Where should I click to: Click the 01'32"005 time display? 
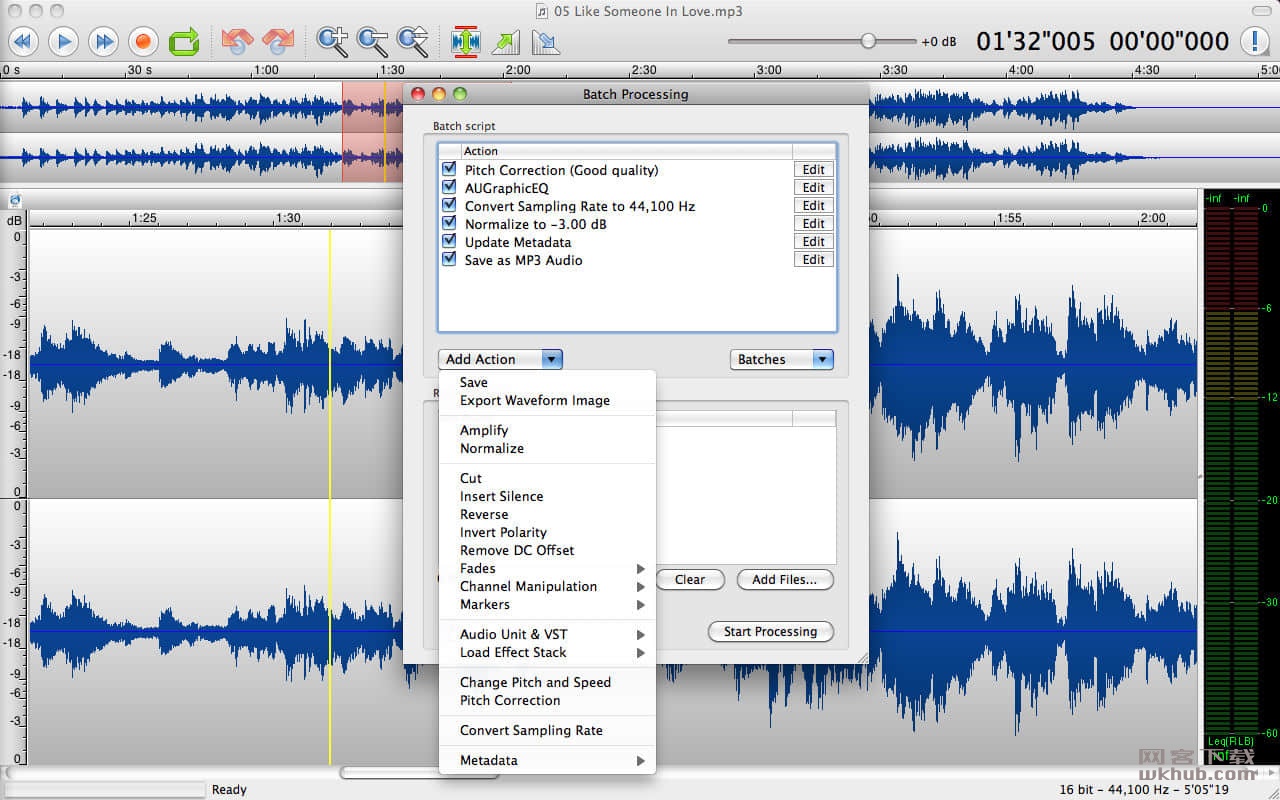click(1036, 41)
